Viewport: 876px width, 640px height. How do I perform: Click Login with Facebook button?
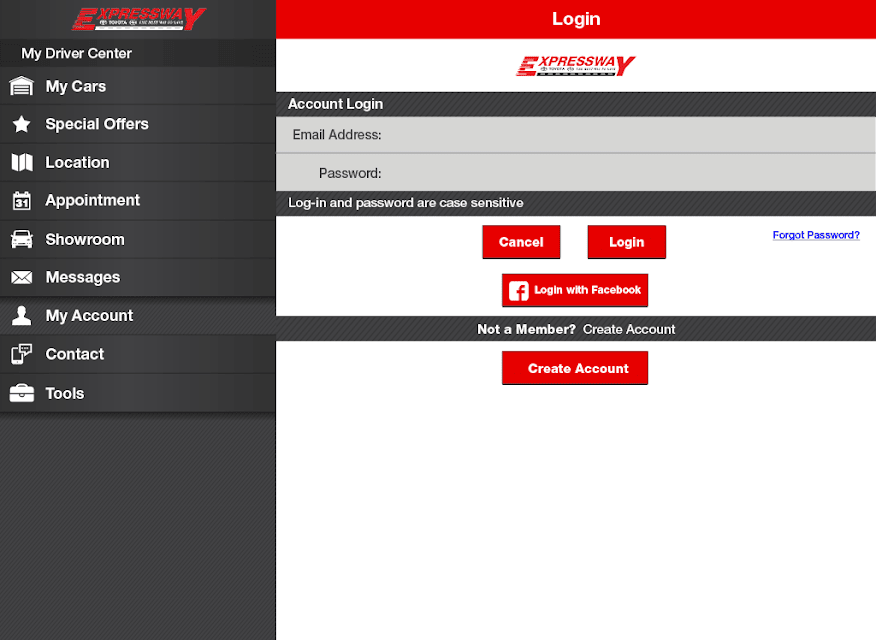[x=575, y=290]
